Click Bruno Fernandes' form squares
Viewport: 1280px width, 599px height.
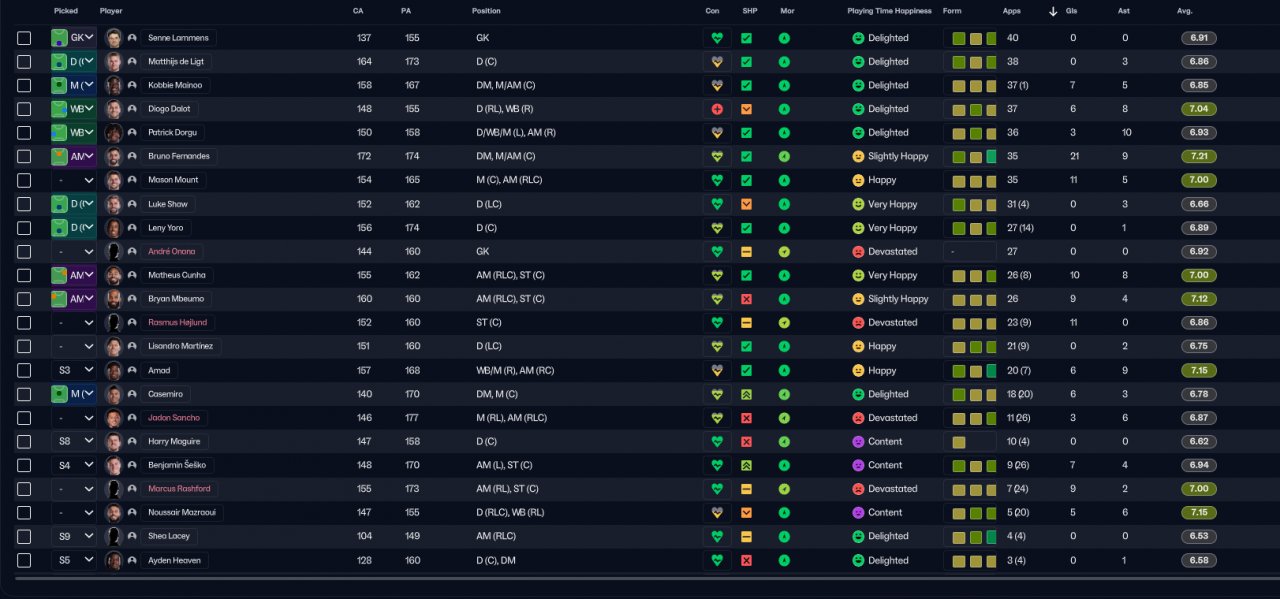[970, 157]
